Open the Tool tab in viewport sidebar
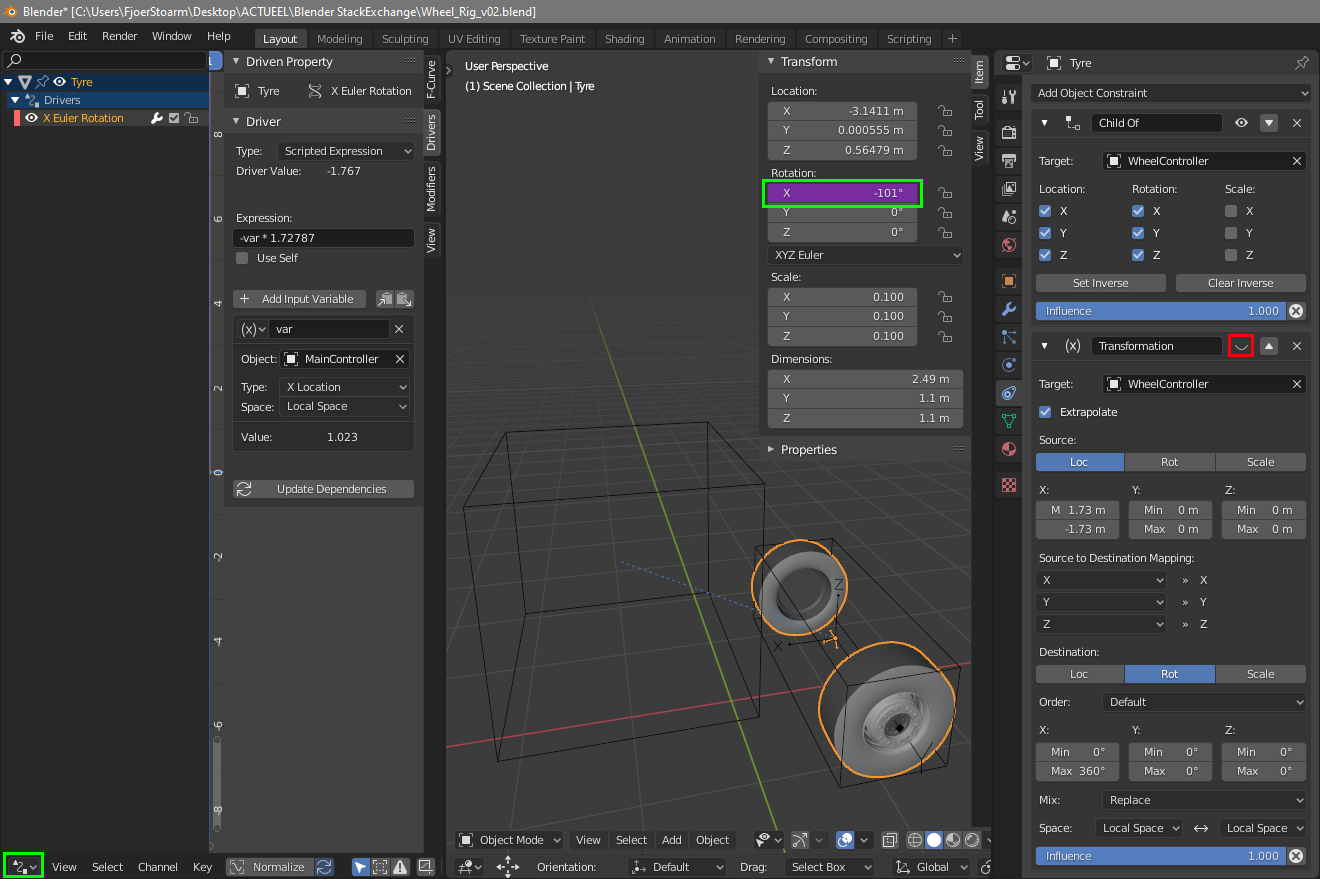 coord(979,108)
